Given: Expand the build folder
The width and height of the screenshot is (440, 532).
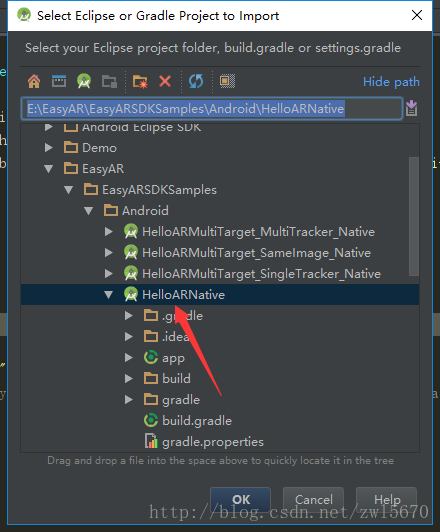Looking at the screenshot, I should pos(129,379).
